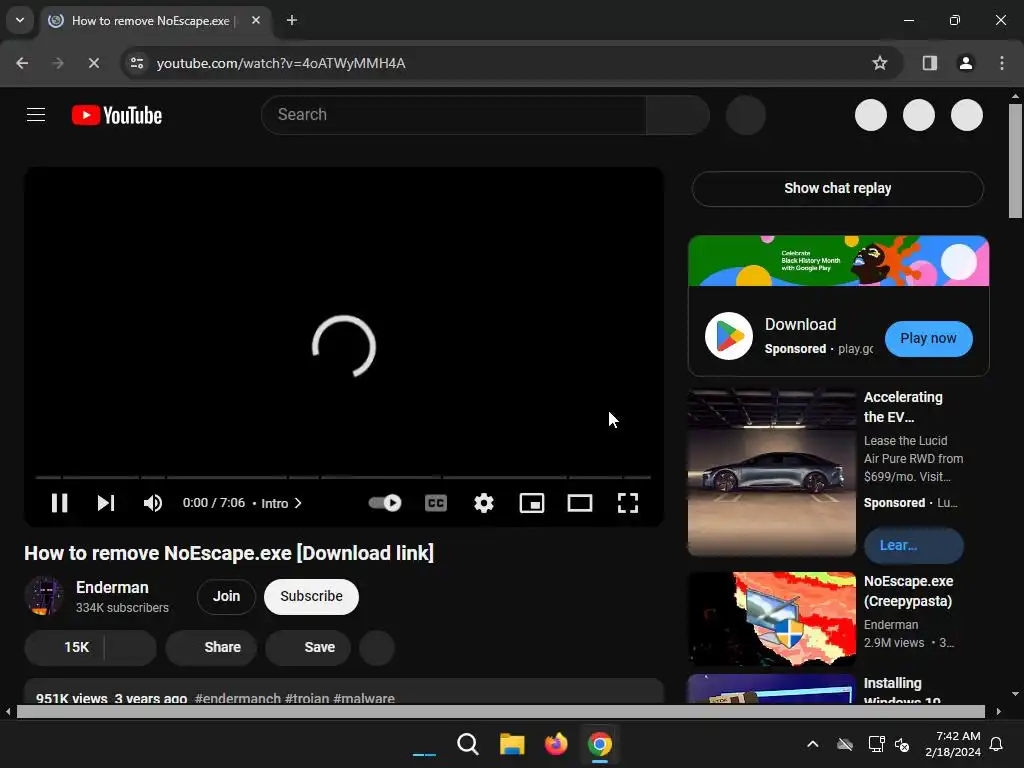Click the Accelerating the EV ad title
The width and height of the screenshot is (1024, 768).
[x=903, y=407]
